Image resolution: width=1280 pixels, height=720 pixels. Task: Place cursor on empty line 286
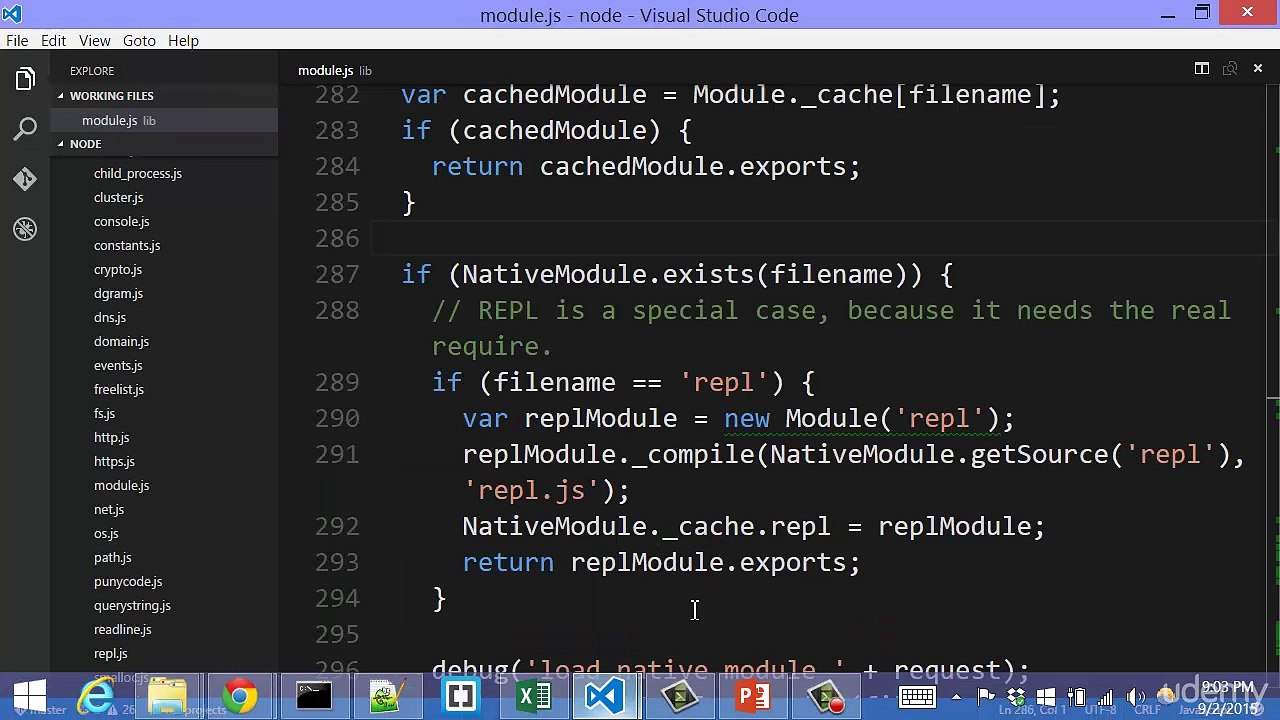[x=820, y=239]
